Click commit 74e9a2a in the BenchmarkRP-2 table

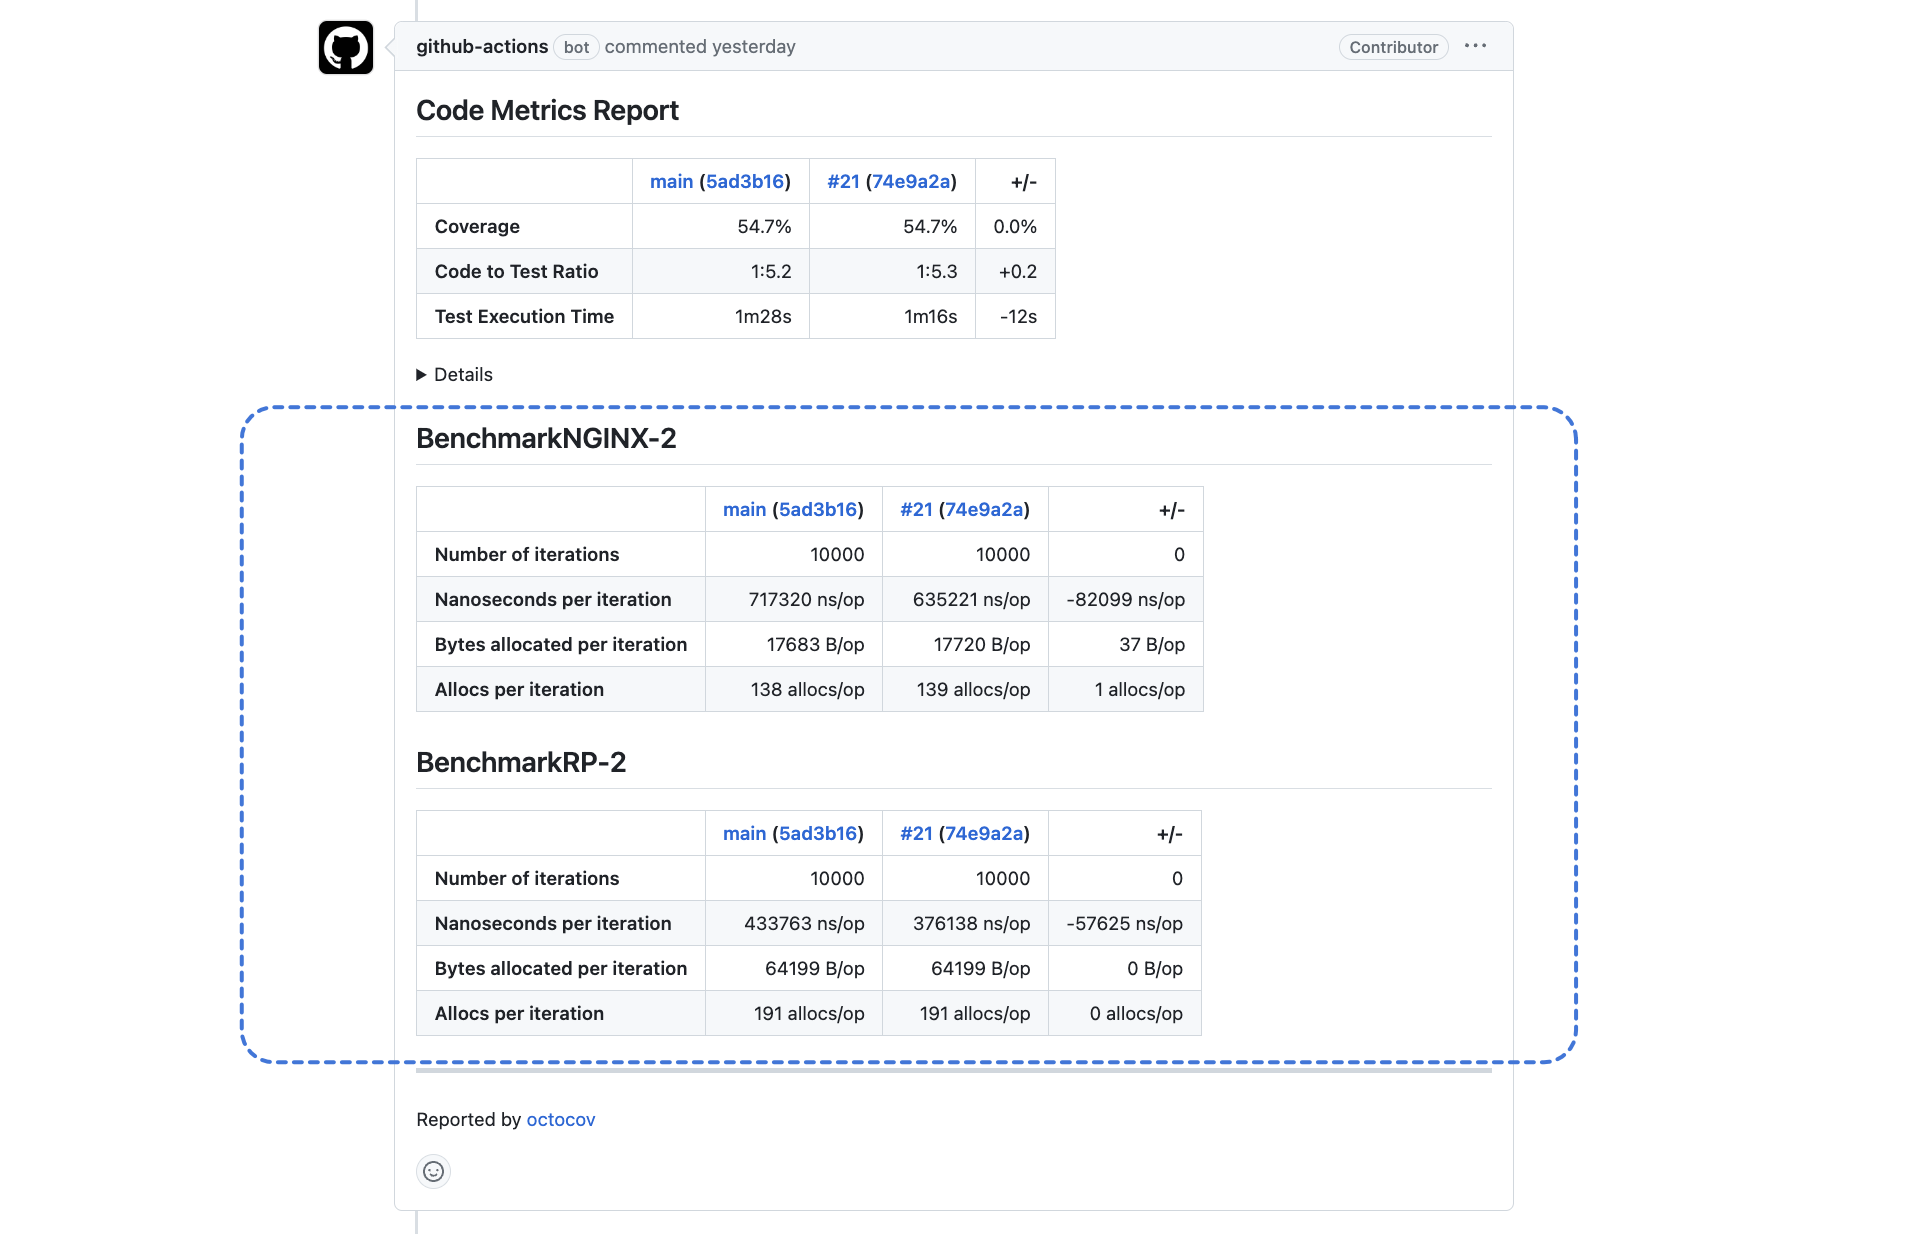point(986,833)
